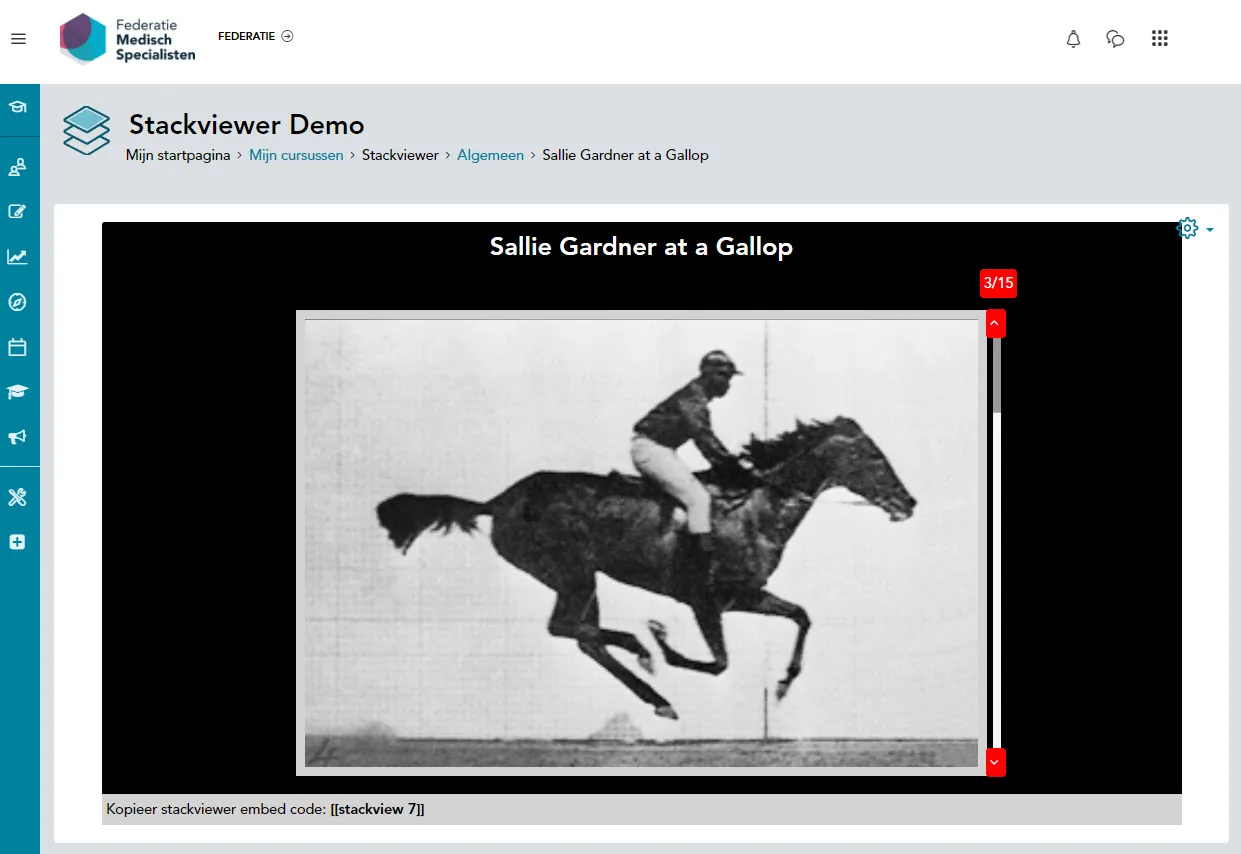
Task: Click the Stackviewer stacked layers icon
Action: pyautogui.click(x=87, y=131)
